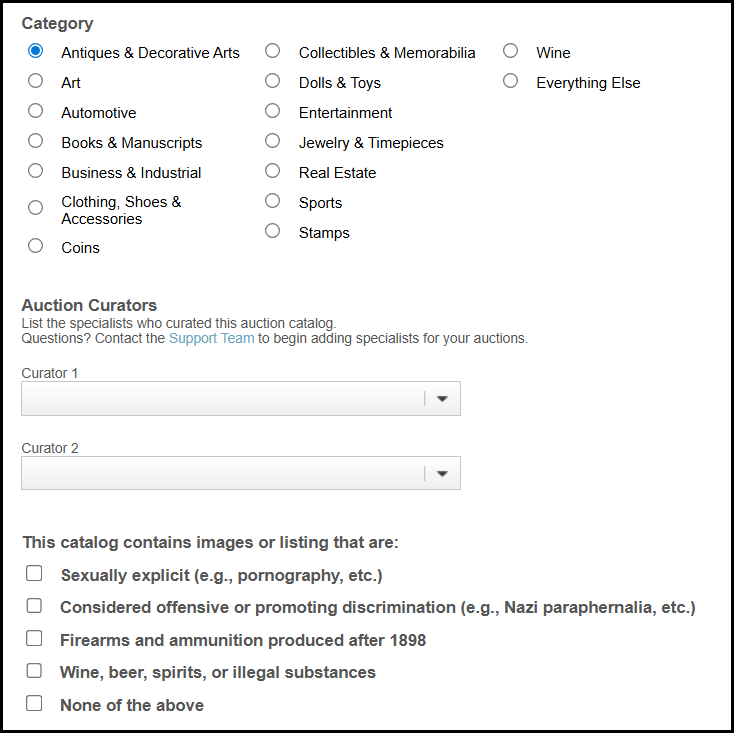
Task: Select the Real Estate category
Action: coord(272,171)
